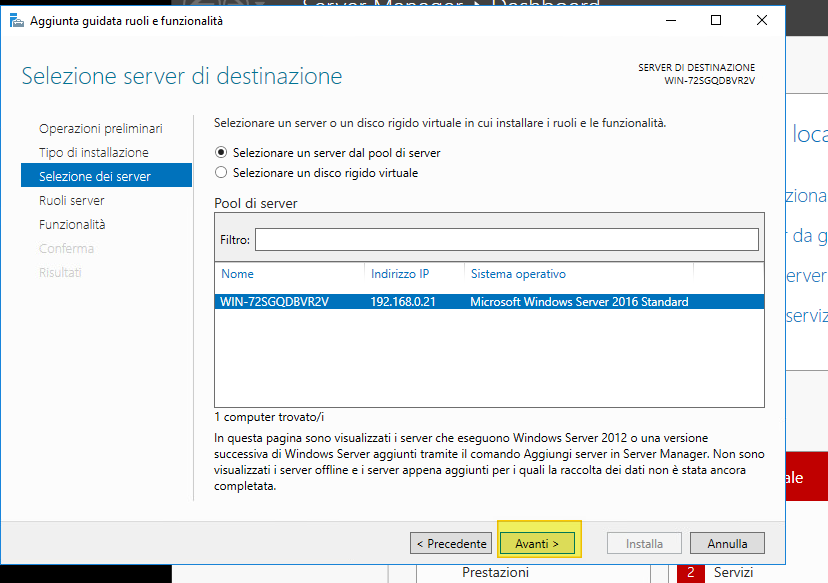The height and width of the screenshot is (583, 828).
Task: Close the Aggiunta guidata wizard window
Action: click(761, 21)
